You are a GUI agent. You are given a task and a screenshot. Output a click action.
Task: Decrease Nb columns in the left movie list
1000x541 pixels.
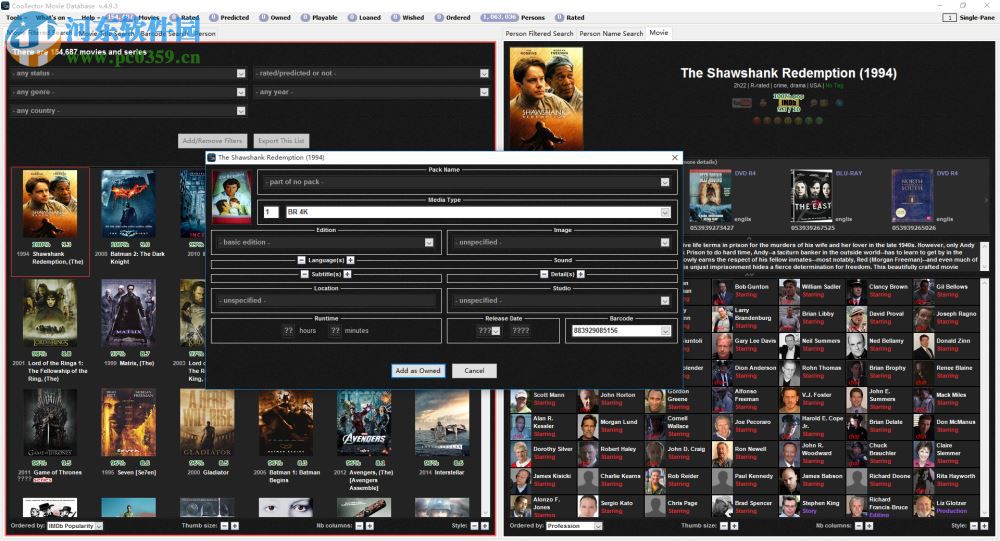(x=359, y=526)
